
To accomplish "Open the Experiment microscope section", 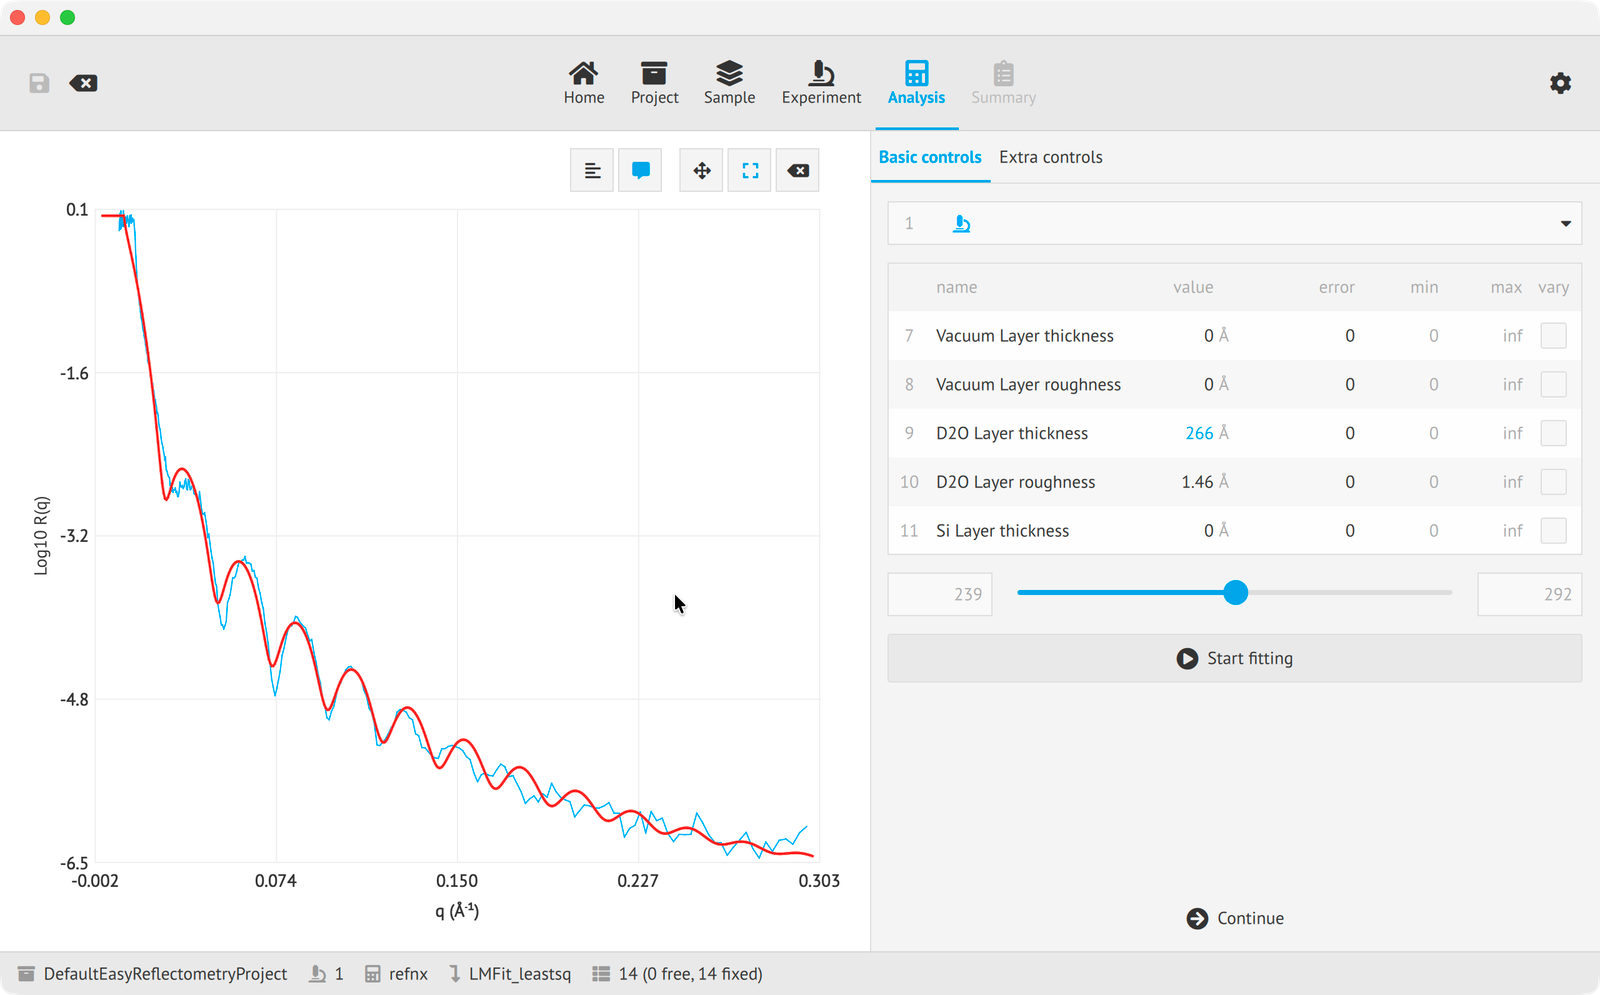I will click(x=821, y=83).
